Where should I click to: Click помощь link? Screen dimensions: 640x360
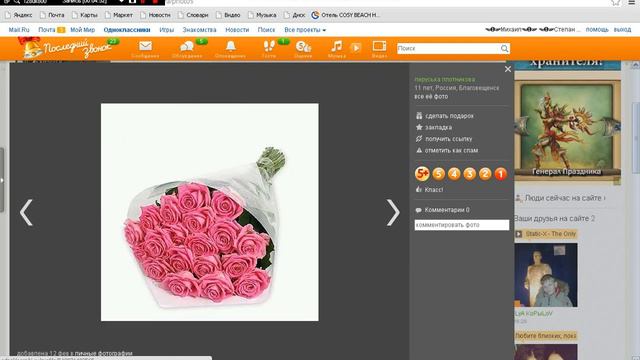coord(597,29)
